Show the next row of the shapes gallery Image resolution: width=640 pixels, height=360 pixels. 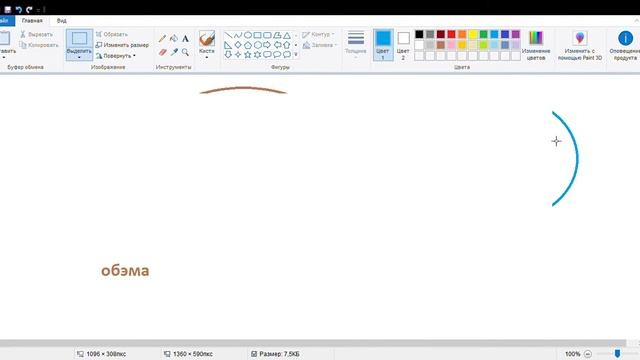(x=296, y=45)
